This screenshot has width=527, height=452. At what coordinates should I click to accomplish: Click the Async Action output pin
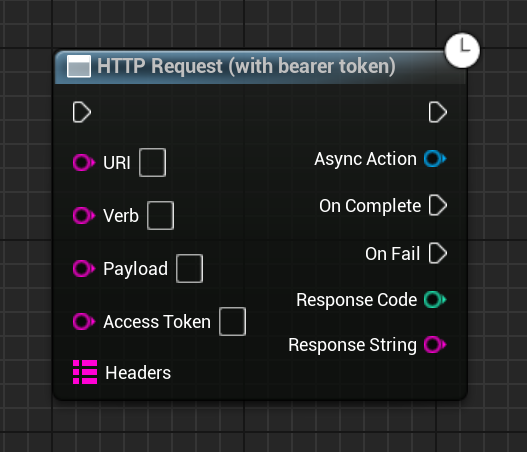coord(435,159)
